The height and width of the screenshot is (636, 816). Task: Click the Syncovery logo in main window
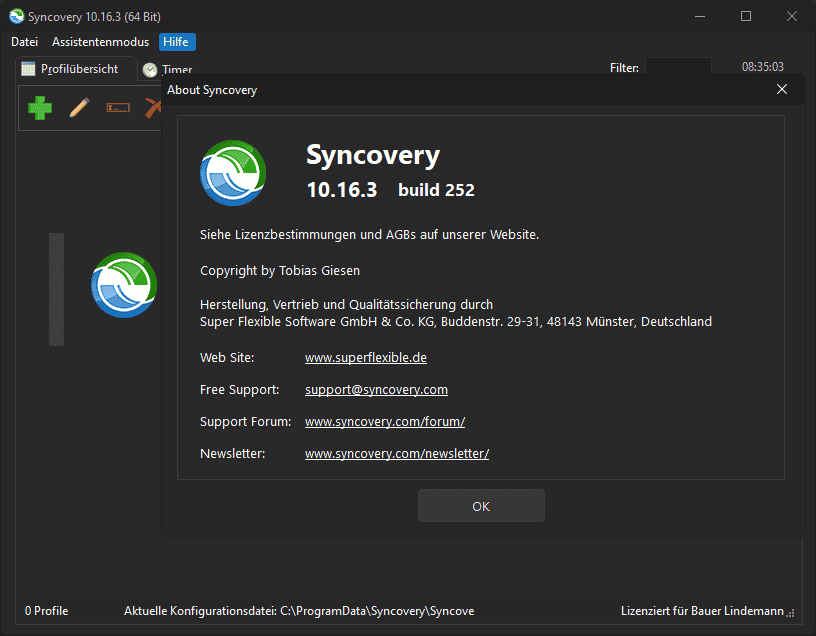pos(124,285)
